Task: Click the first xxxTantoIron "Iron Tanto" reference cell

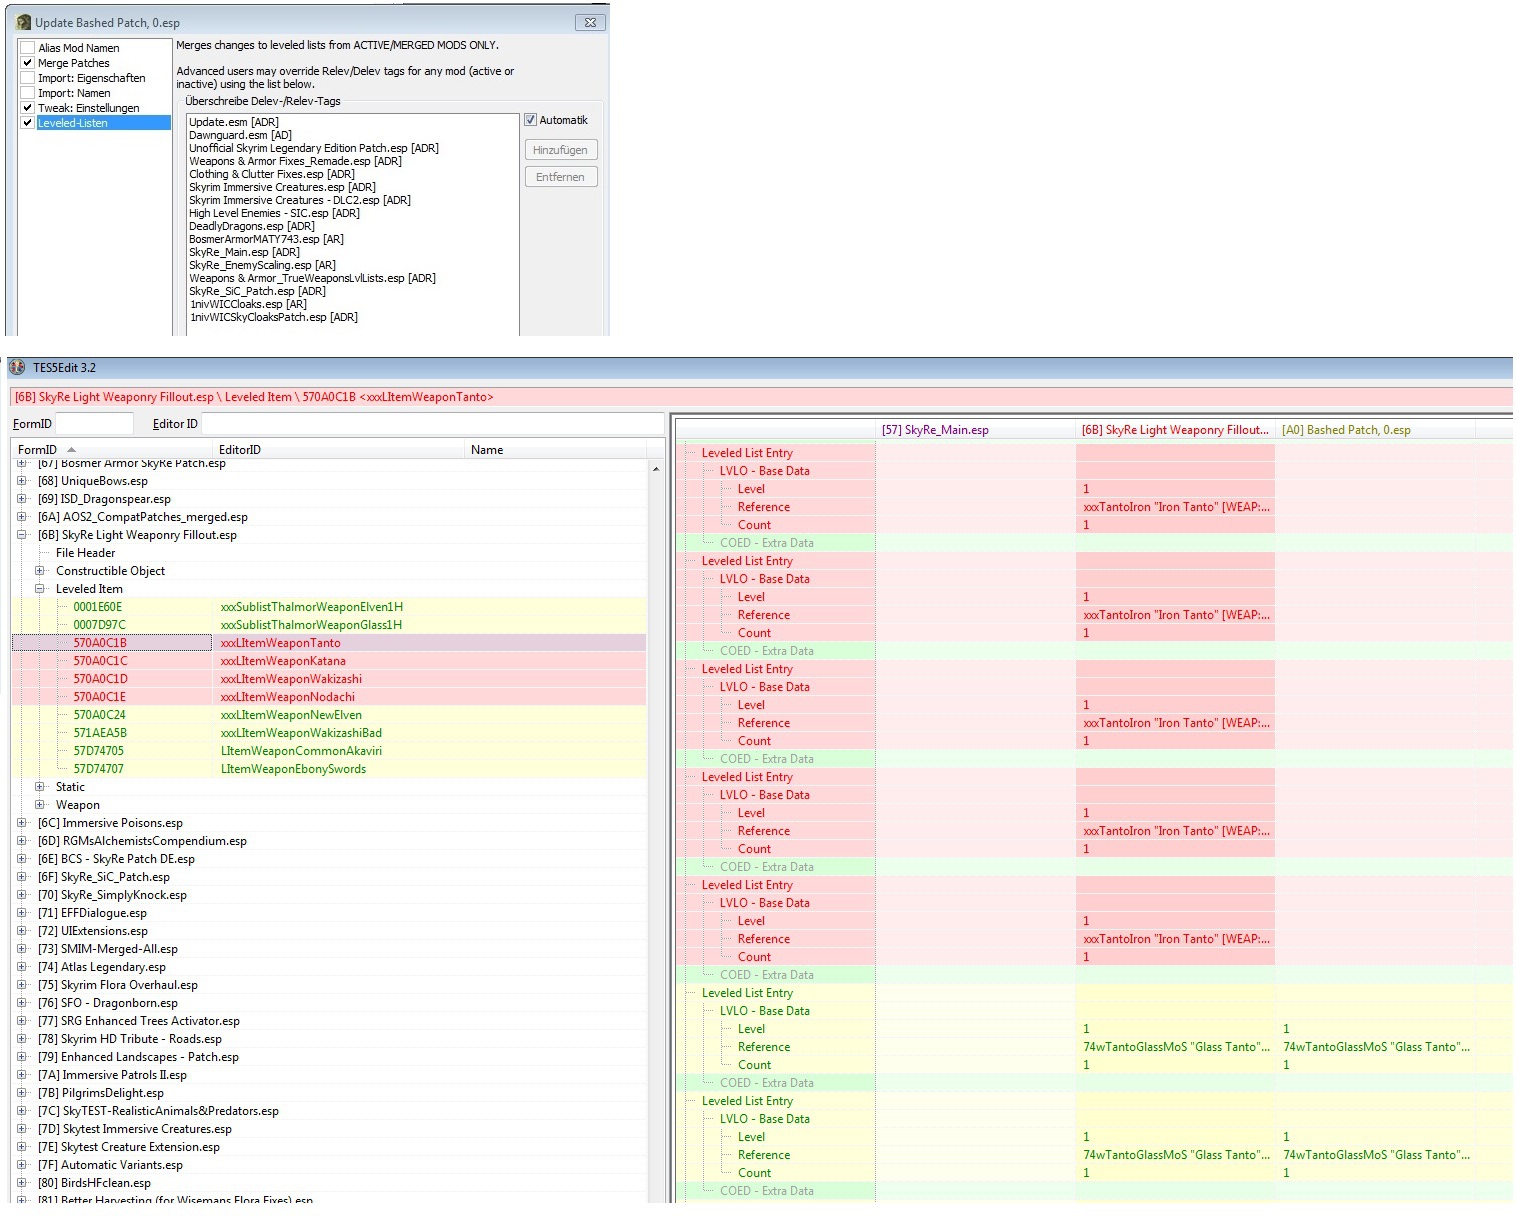Action: point(1176,507)
